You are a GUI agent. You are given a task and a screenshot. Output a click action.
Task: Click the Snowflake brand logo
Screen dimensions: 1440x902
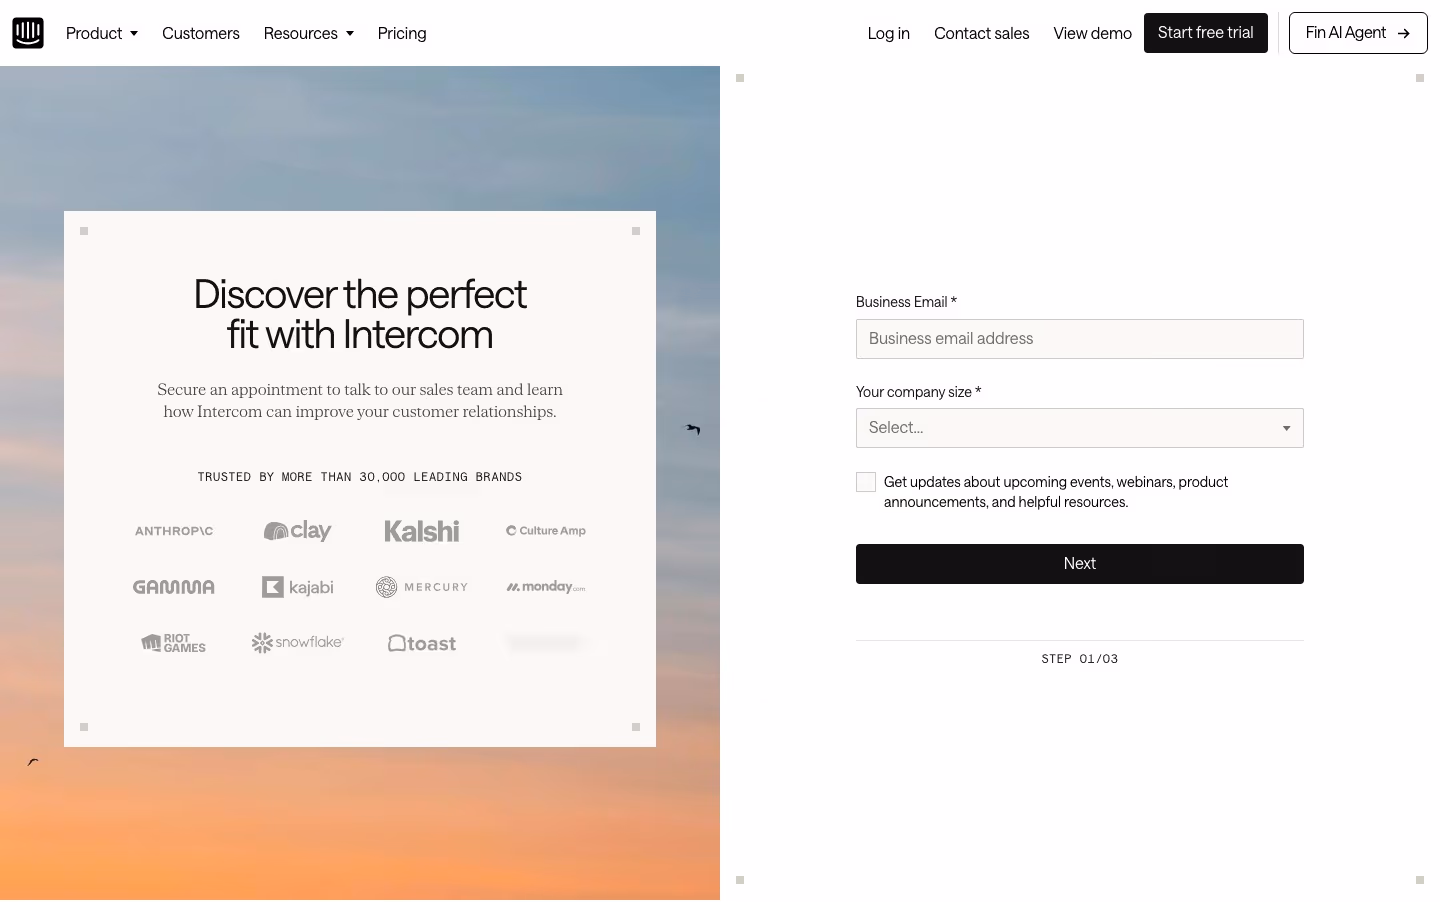click(298, 643)
